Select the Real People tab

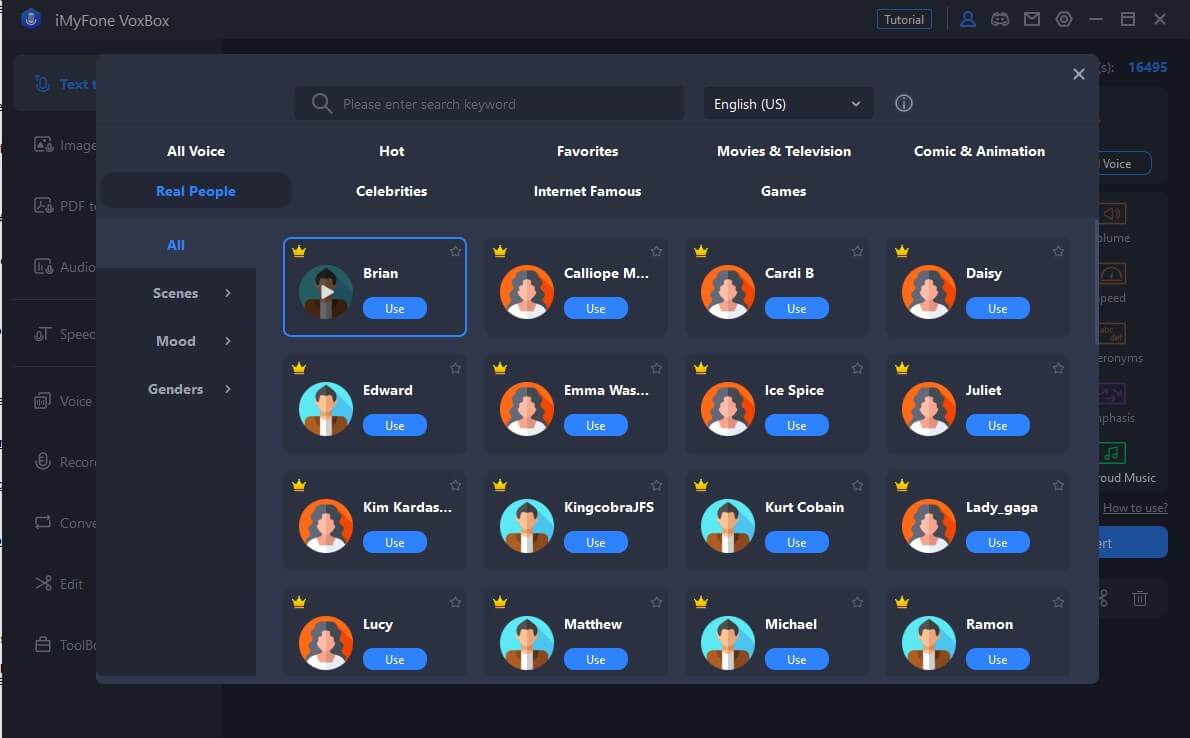pyautogui.click(x=196, y=191)
